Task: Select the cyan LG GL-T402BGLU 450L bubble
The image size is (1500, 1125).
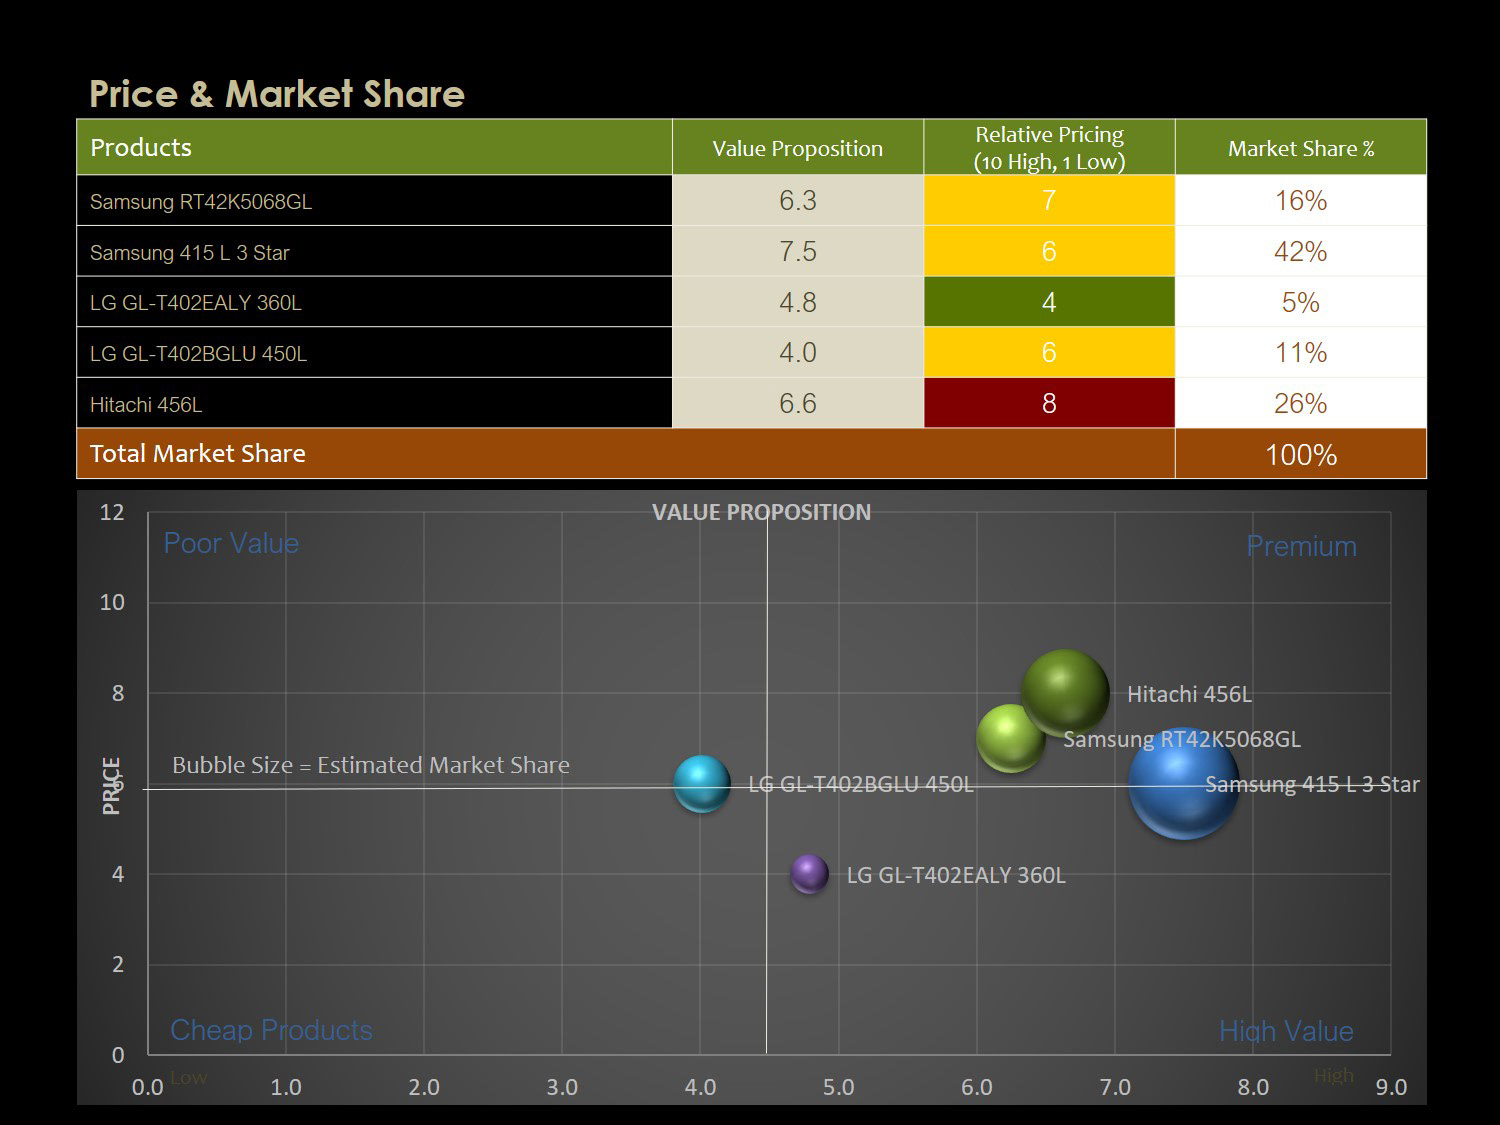Action: point(702,784)
